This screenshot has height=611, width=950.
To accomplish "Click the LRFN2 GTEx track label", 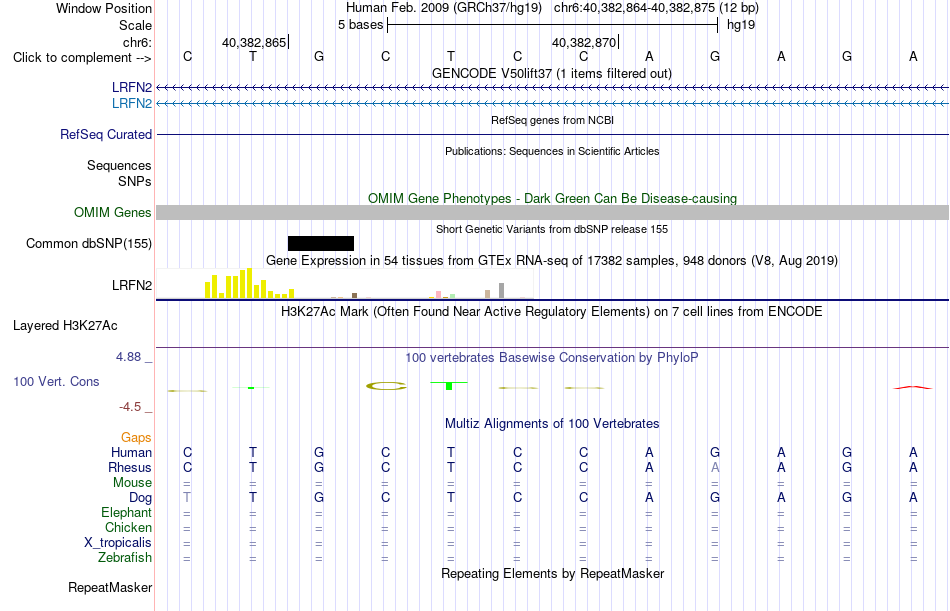I will pos(132,285).
